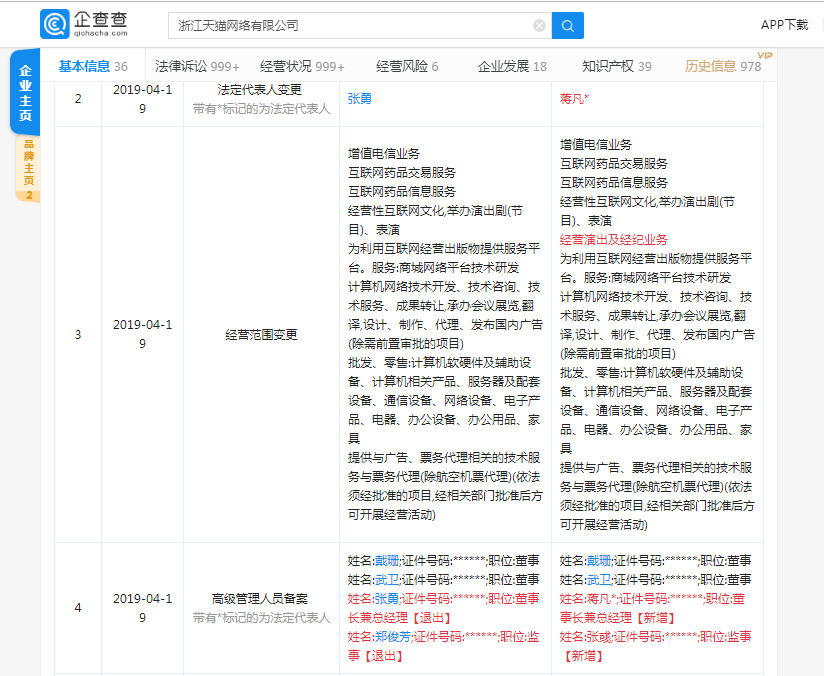The height and width of the screenshot is (676, 824).
Task: Select the 企业主页 side tab
Action: coord(25,93)
